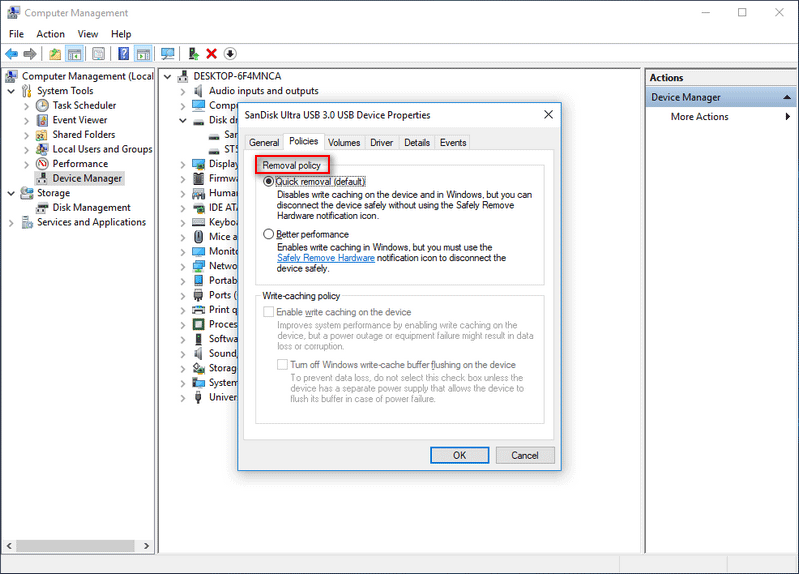
Task: Click the Audio inputs and outputs speaker icon
Action: pyautogui.click(x=198, y=91)
